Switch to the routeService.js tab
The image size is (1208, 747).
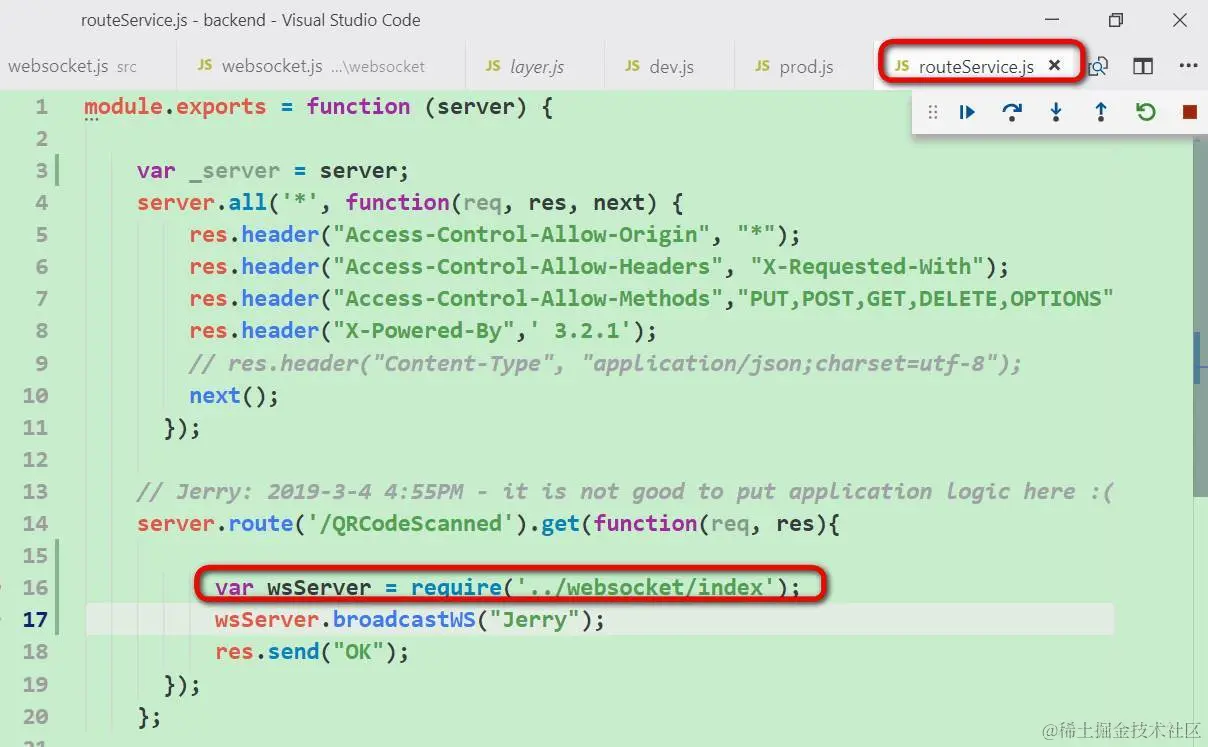(978, 65)
